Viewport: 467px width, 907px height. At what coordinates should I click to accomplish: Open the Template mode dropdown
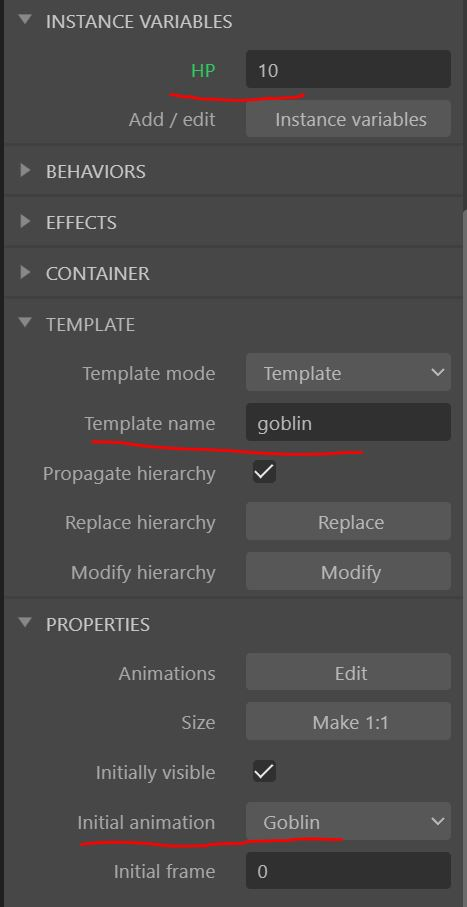point(348,373)
